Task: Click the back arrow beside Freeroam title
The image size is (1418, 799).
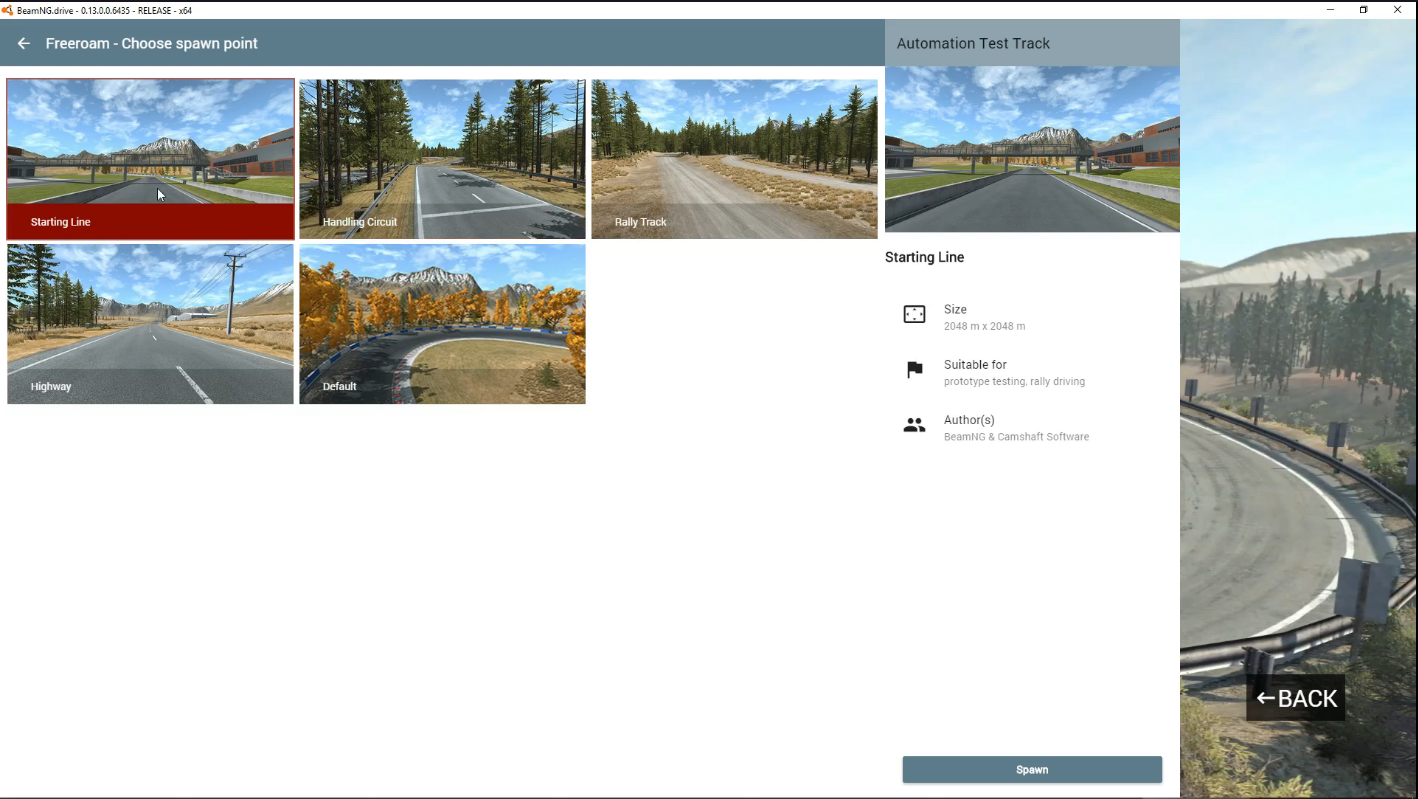Action: (24, 43)
